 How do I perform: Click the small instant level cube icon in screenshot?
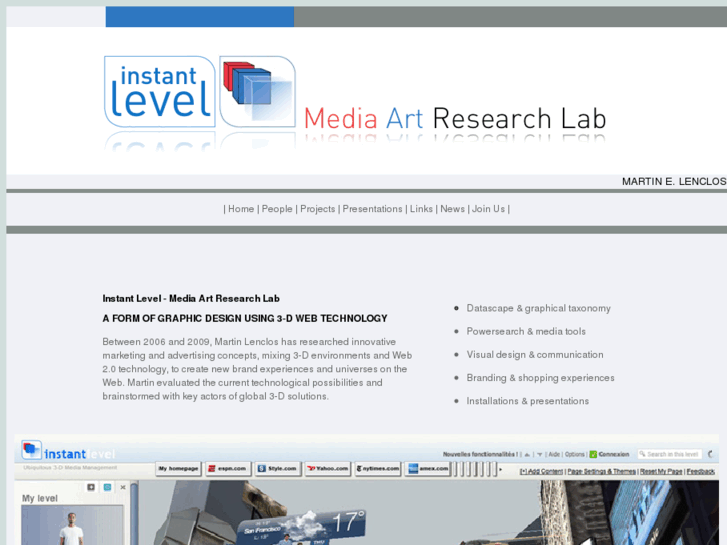click(32, 449)
